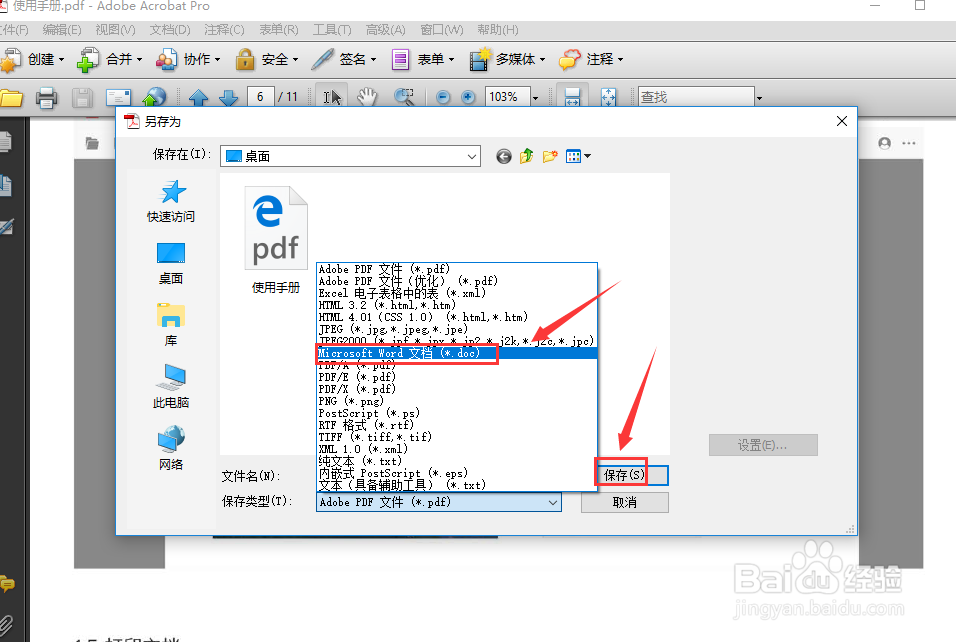Select 库 in the places bar
Screen dimensions: 956x642
[x=171, y=325]
